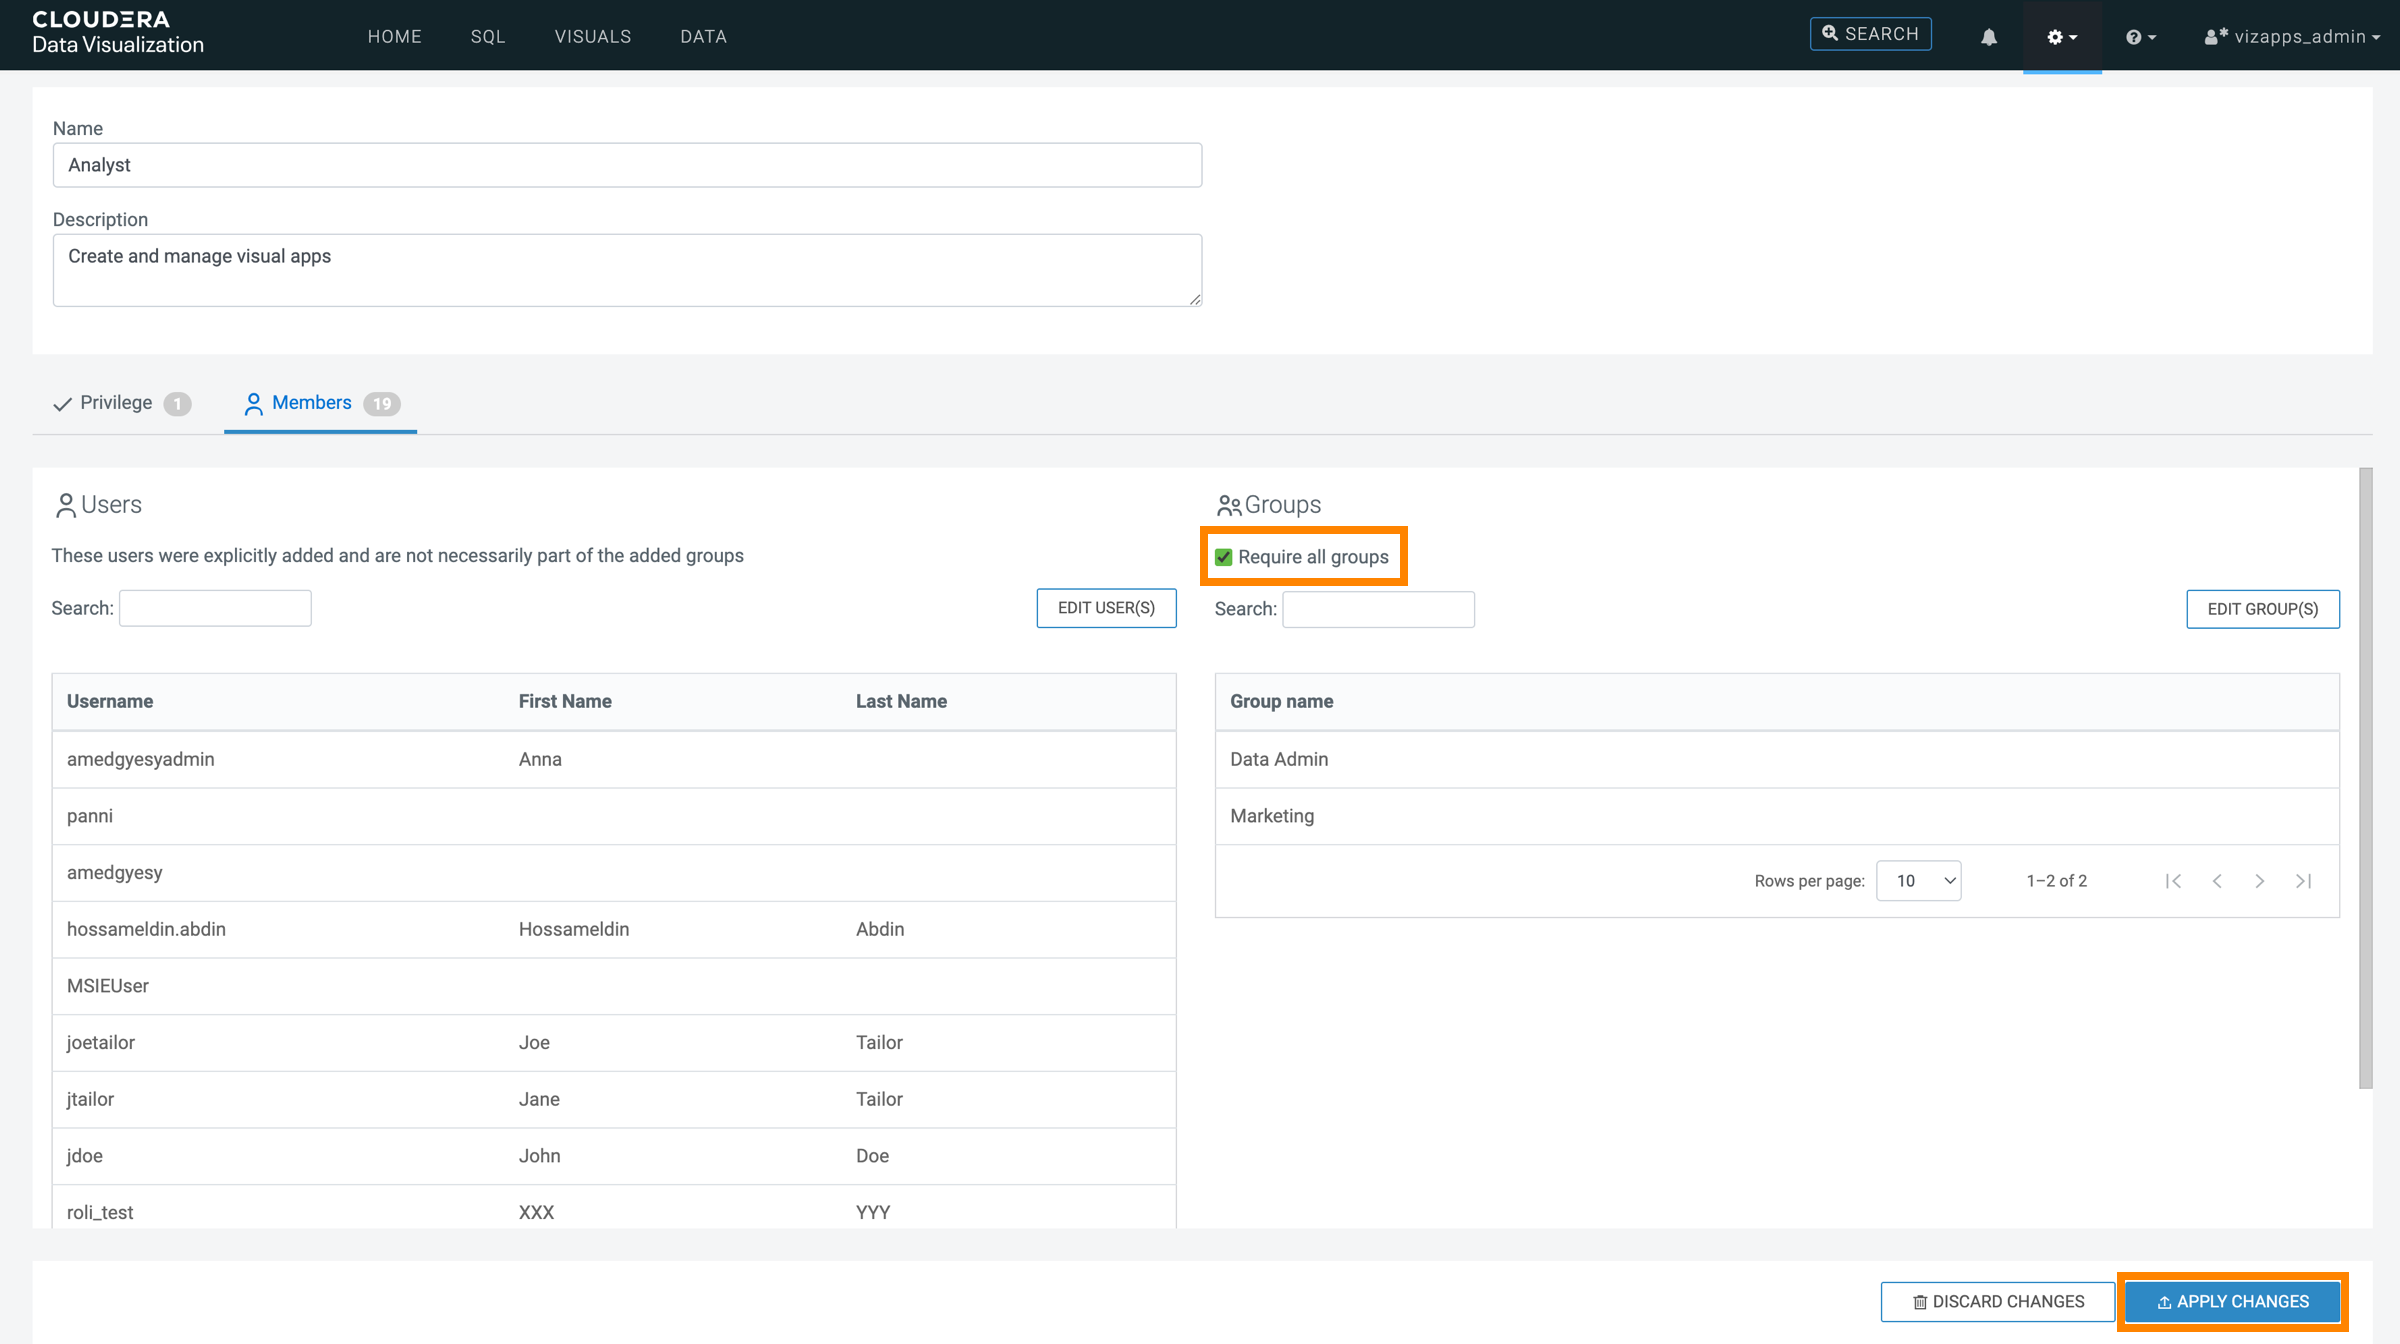
Task: Open the help question mark menu
Action: click(2140, 37)
